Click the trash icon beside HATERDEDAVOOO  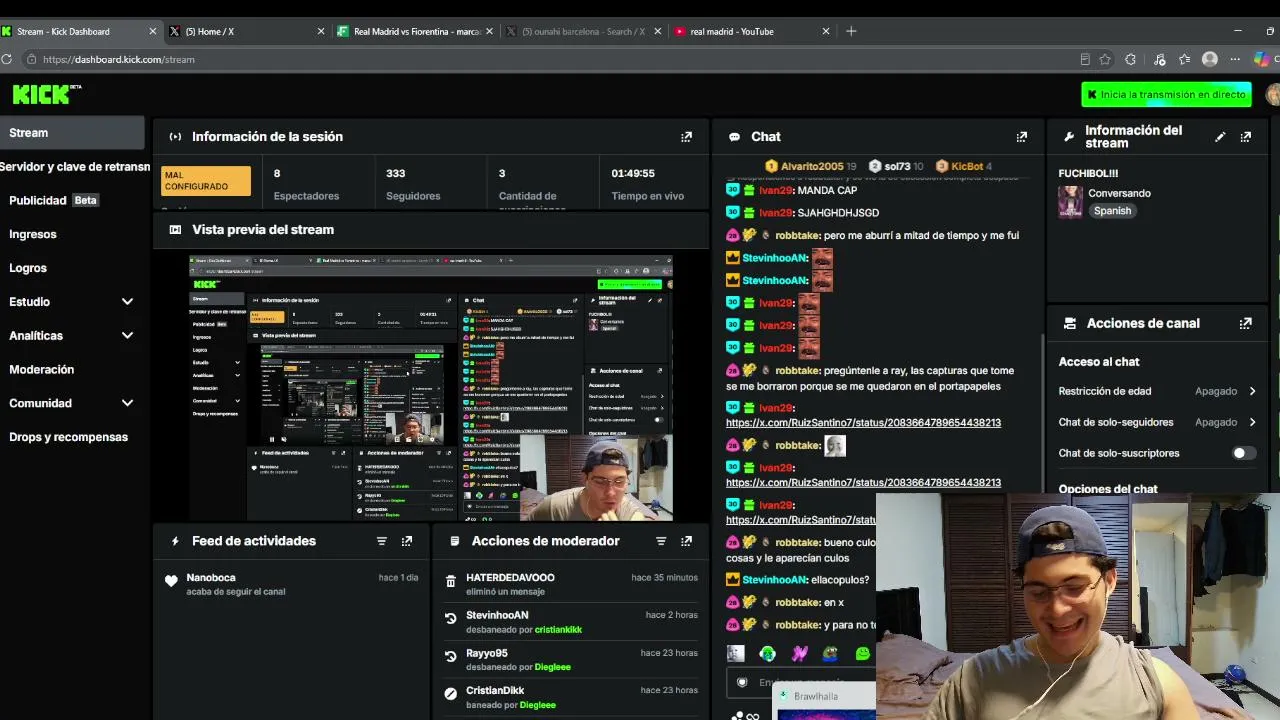[x=451, y=581]
